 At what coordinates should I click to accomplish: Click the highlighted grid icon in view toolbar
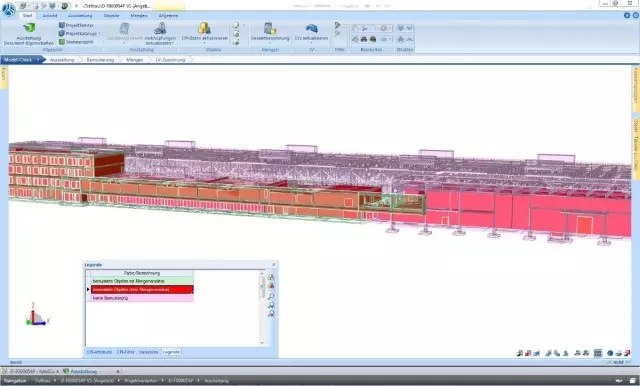(598, 353)
